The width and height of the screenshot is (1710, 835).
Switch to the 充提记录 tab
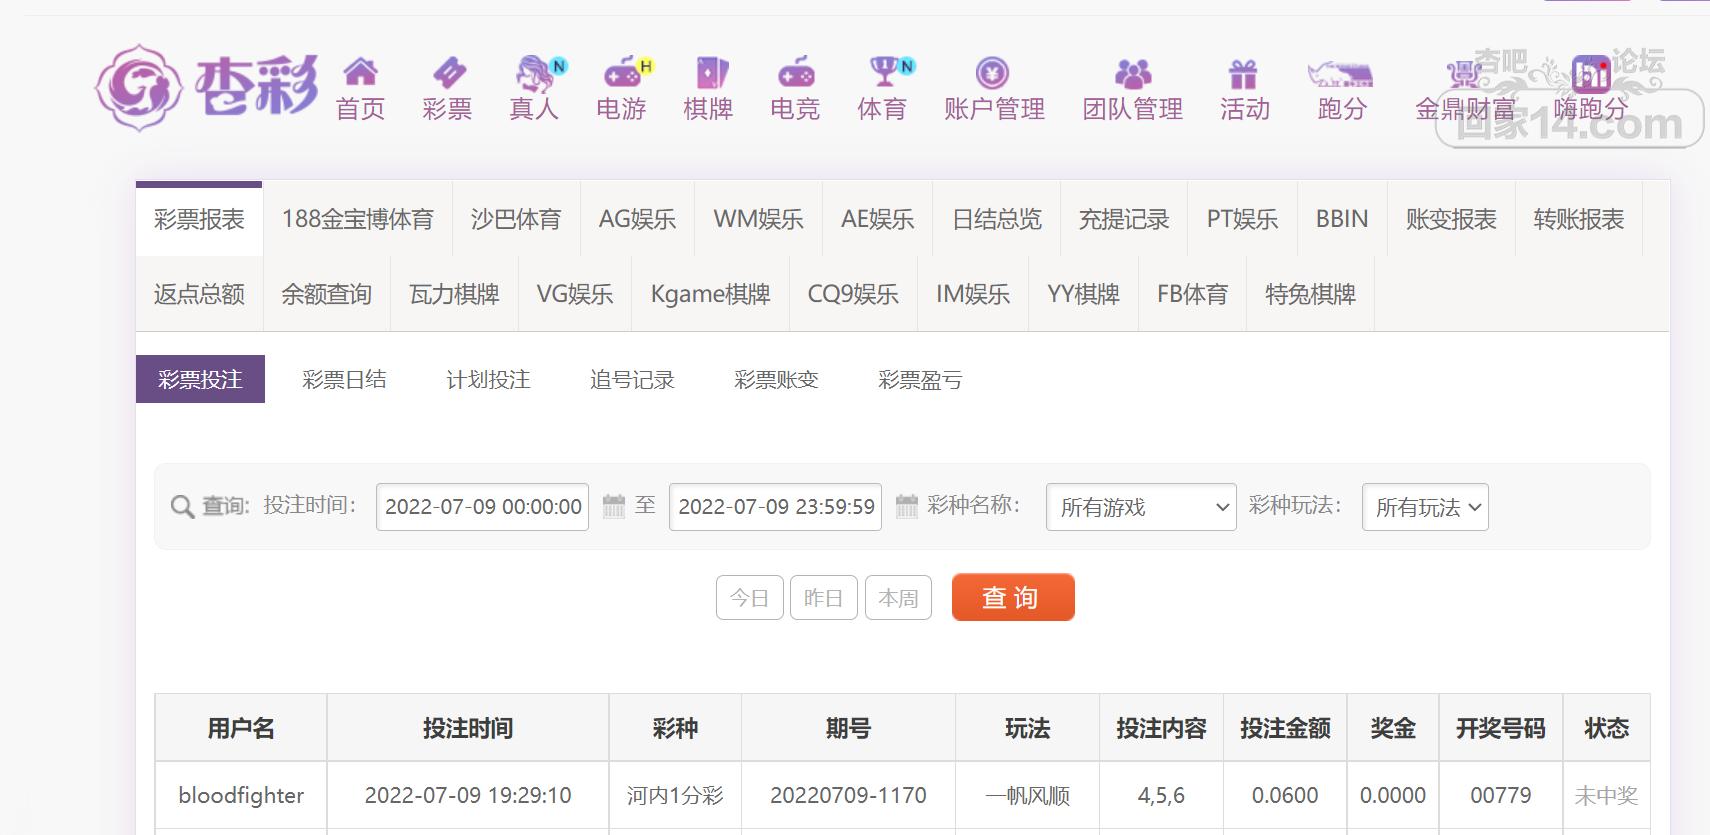point(1124,219)
